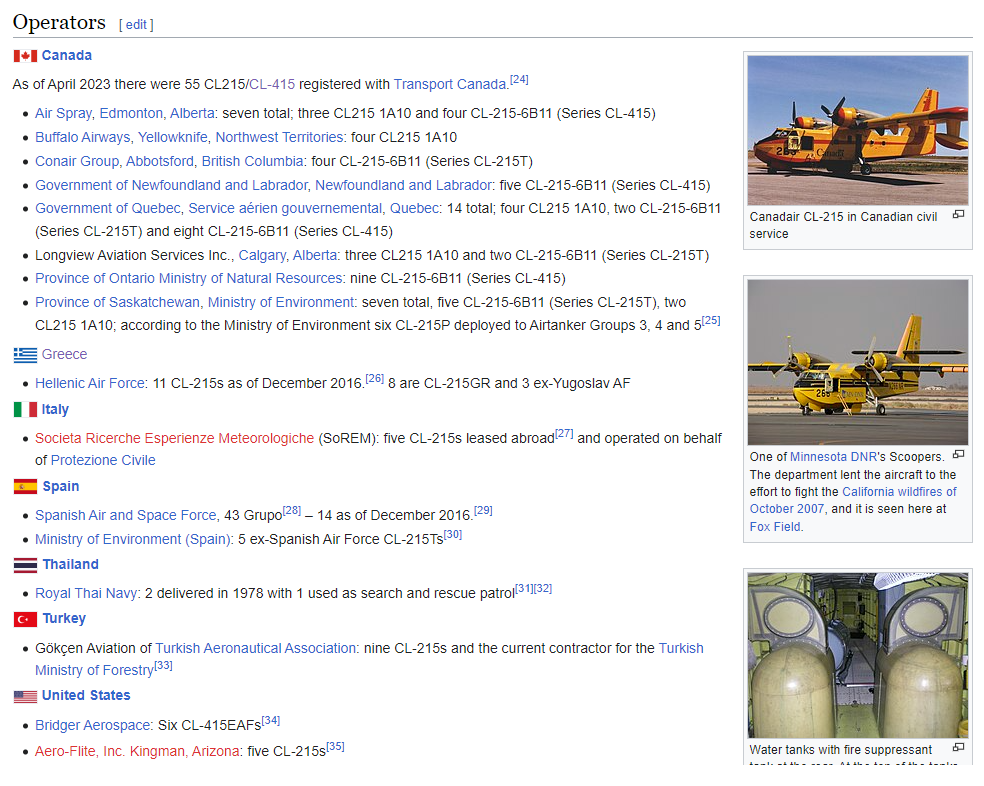Open the Turkey country link
Image resolution: width=984 pixels, height=786 pixels.
point(64,618)
